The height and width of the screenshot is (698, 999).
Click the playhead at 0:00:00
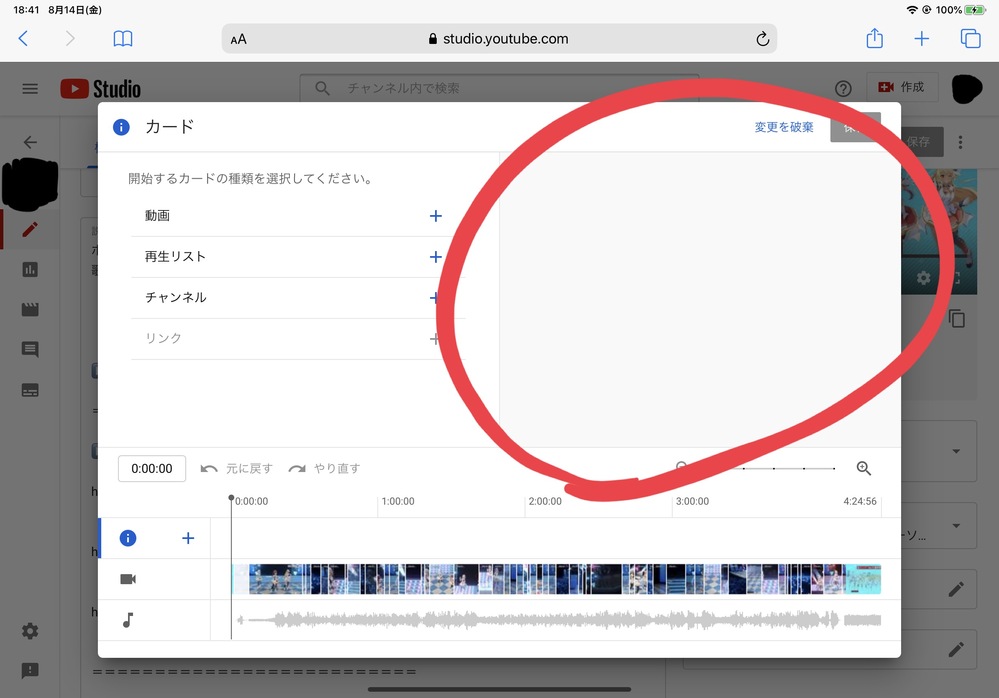coord(231,498)
